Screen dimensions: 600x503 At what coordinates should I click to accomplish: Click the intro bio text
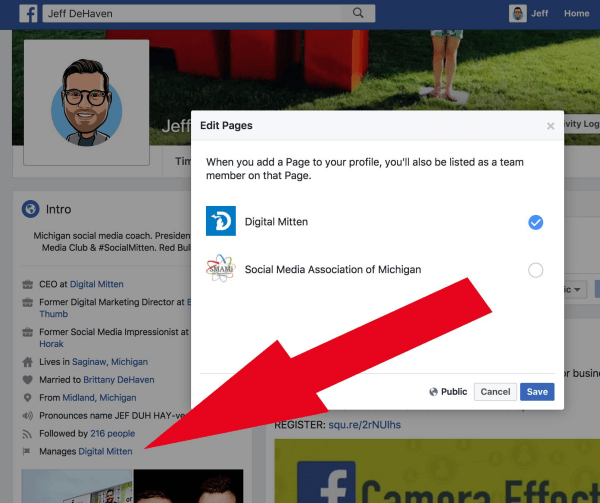(x=112, y=242)
